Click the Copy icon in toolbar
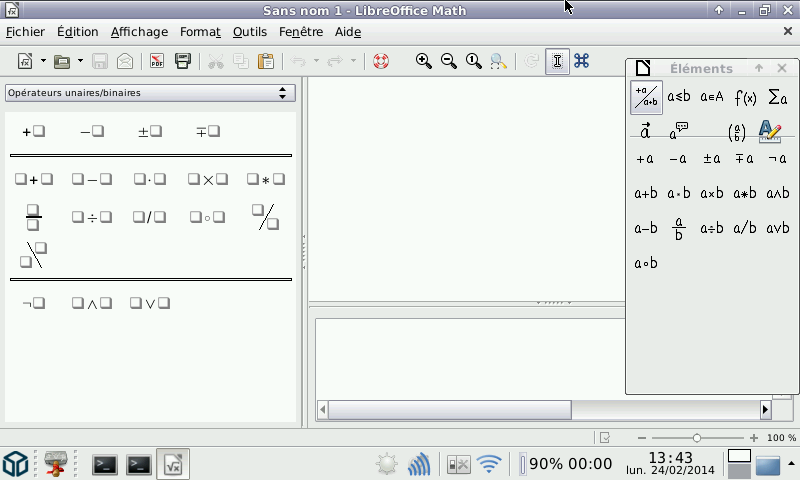This screenshot has width=800, height=480. click(x=241, y=61)
